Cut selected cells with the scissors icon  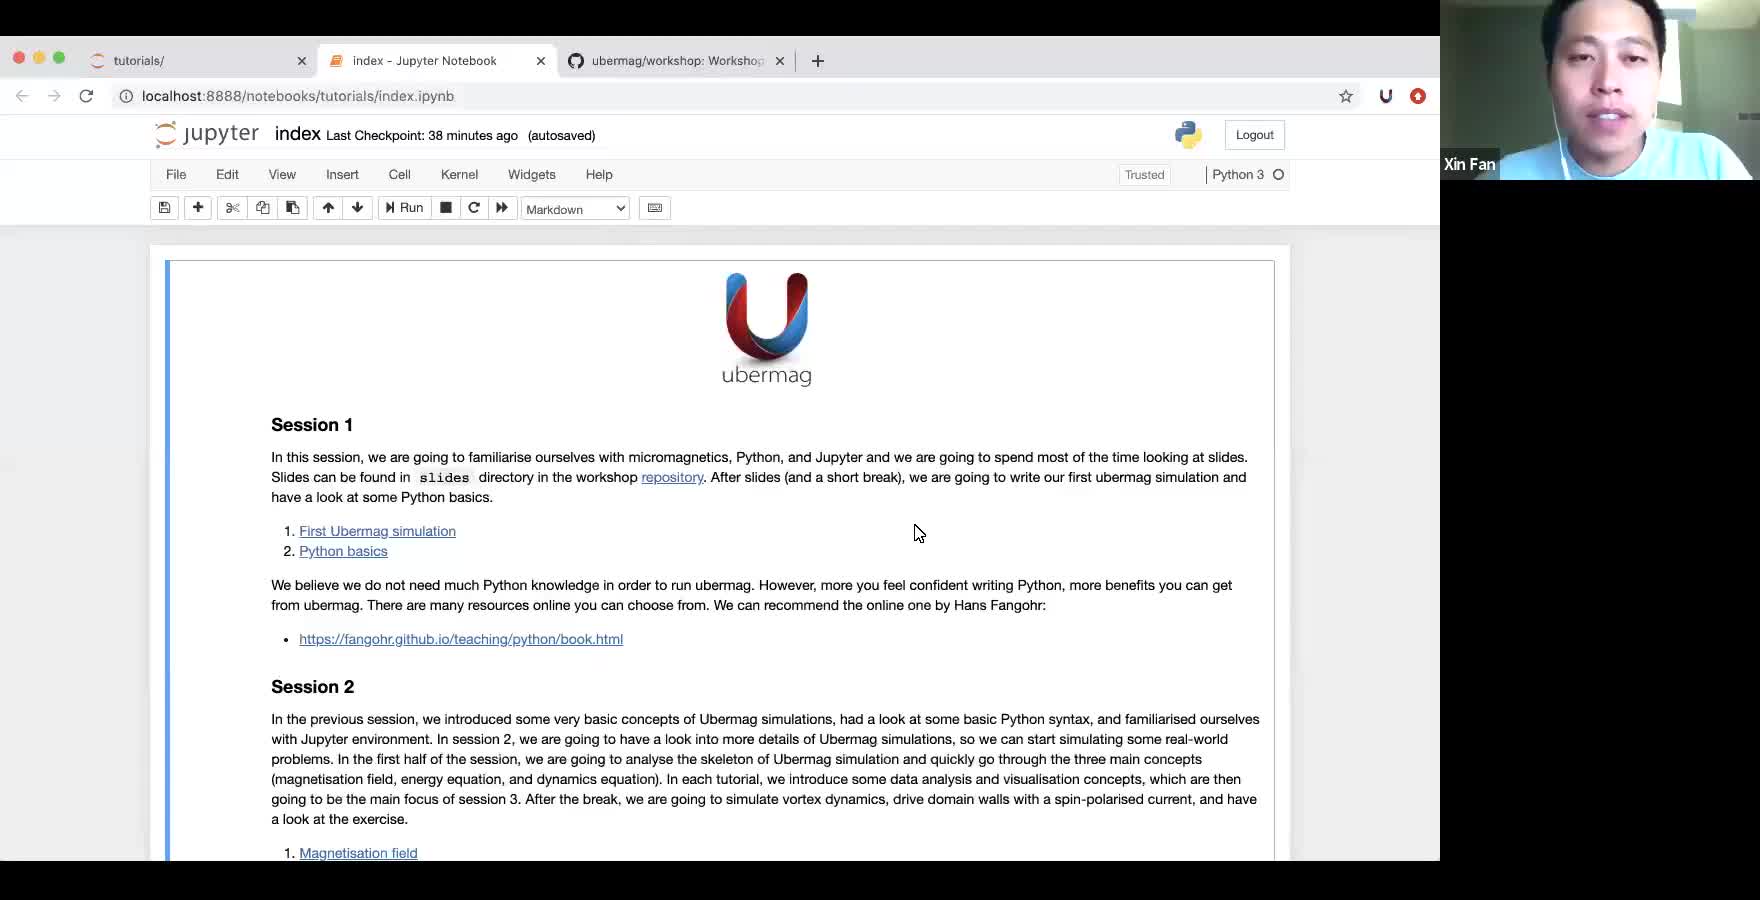coord(232,208)
